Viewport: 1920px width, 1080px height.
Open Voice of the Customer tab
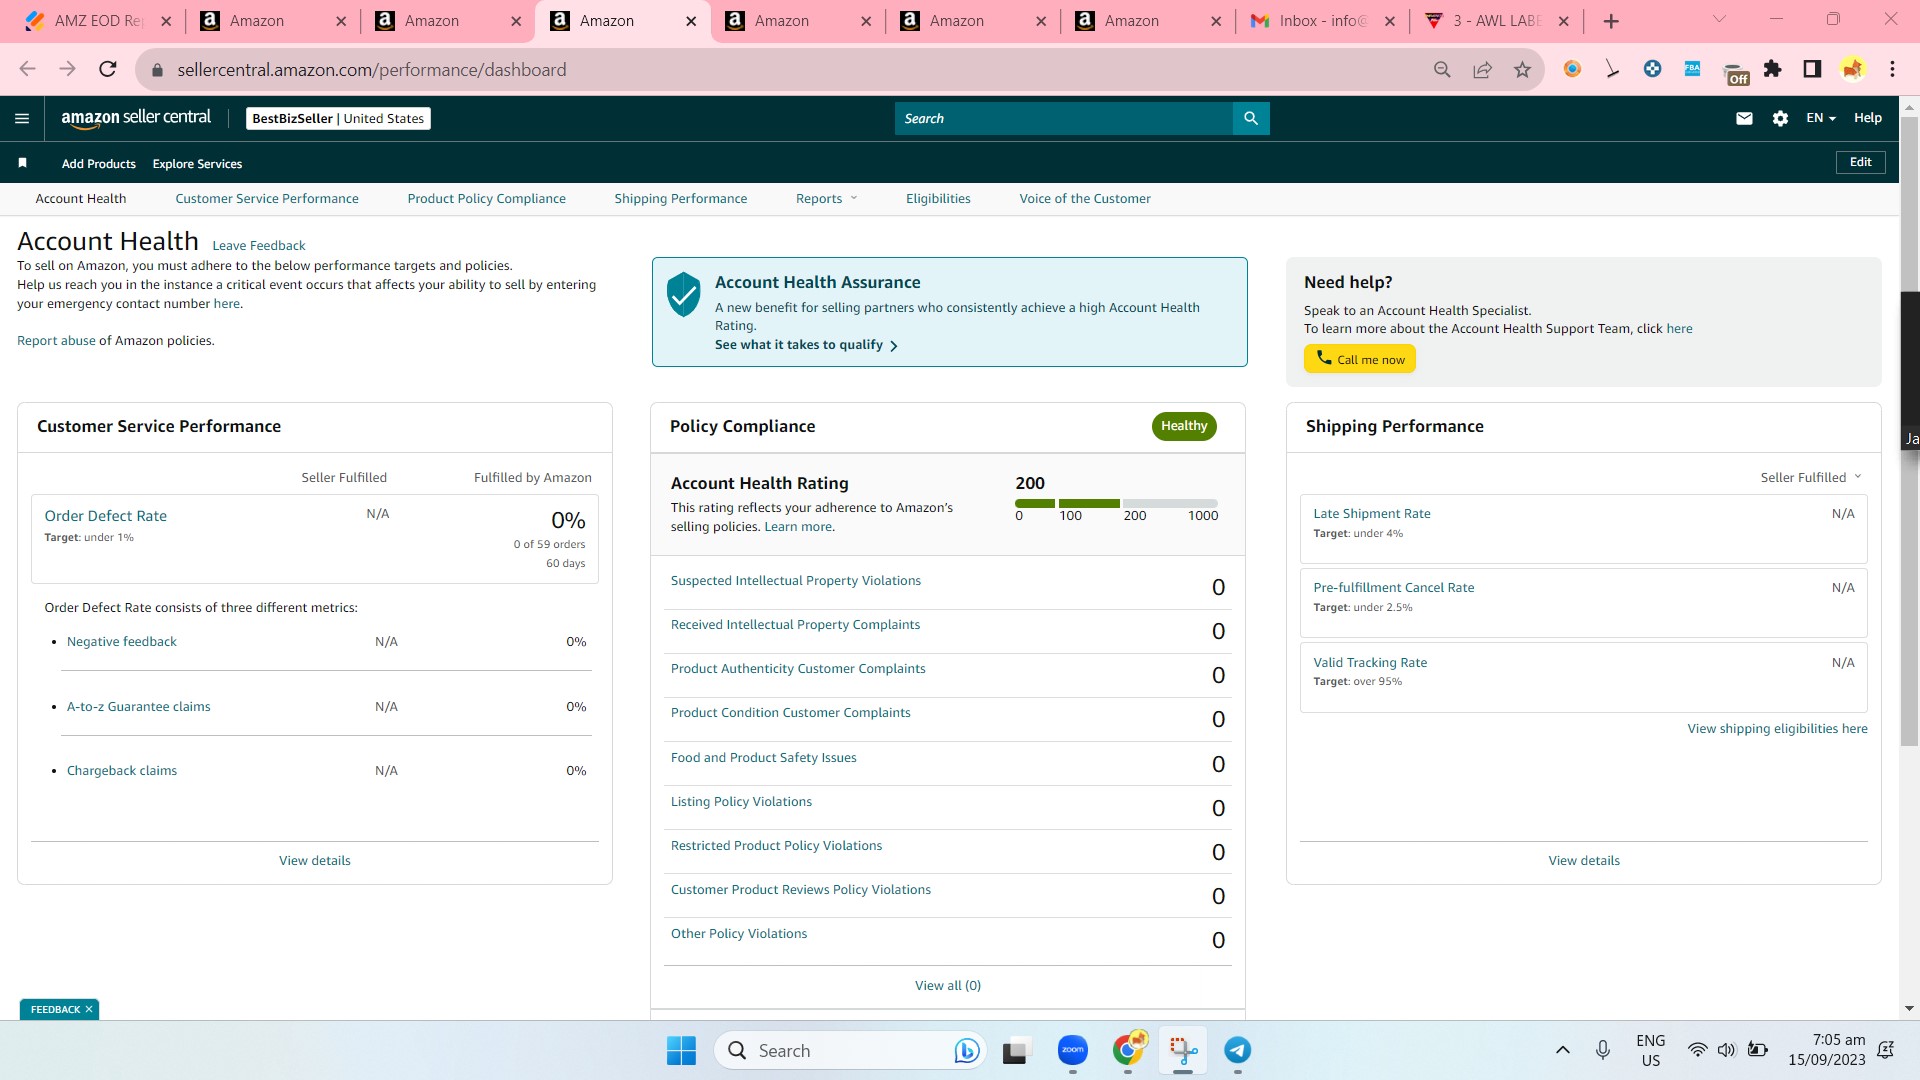pos(1084,198)
